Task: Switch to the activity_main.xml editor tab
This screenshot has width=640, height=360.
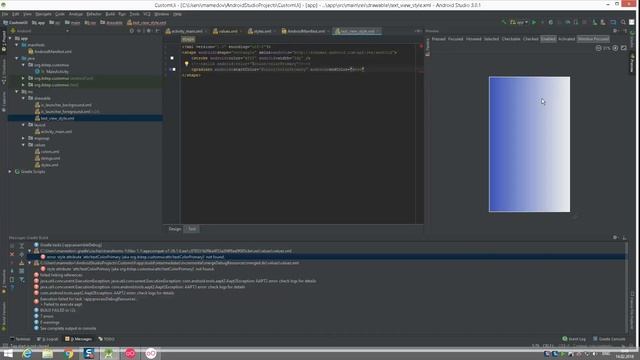Action: pos(186,31)
